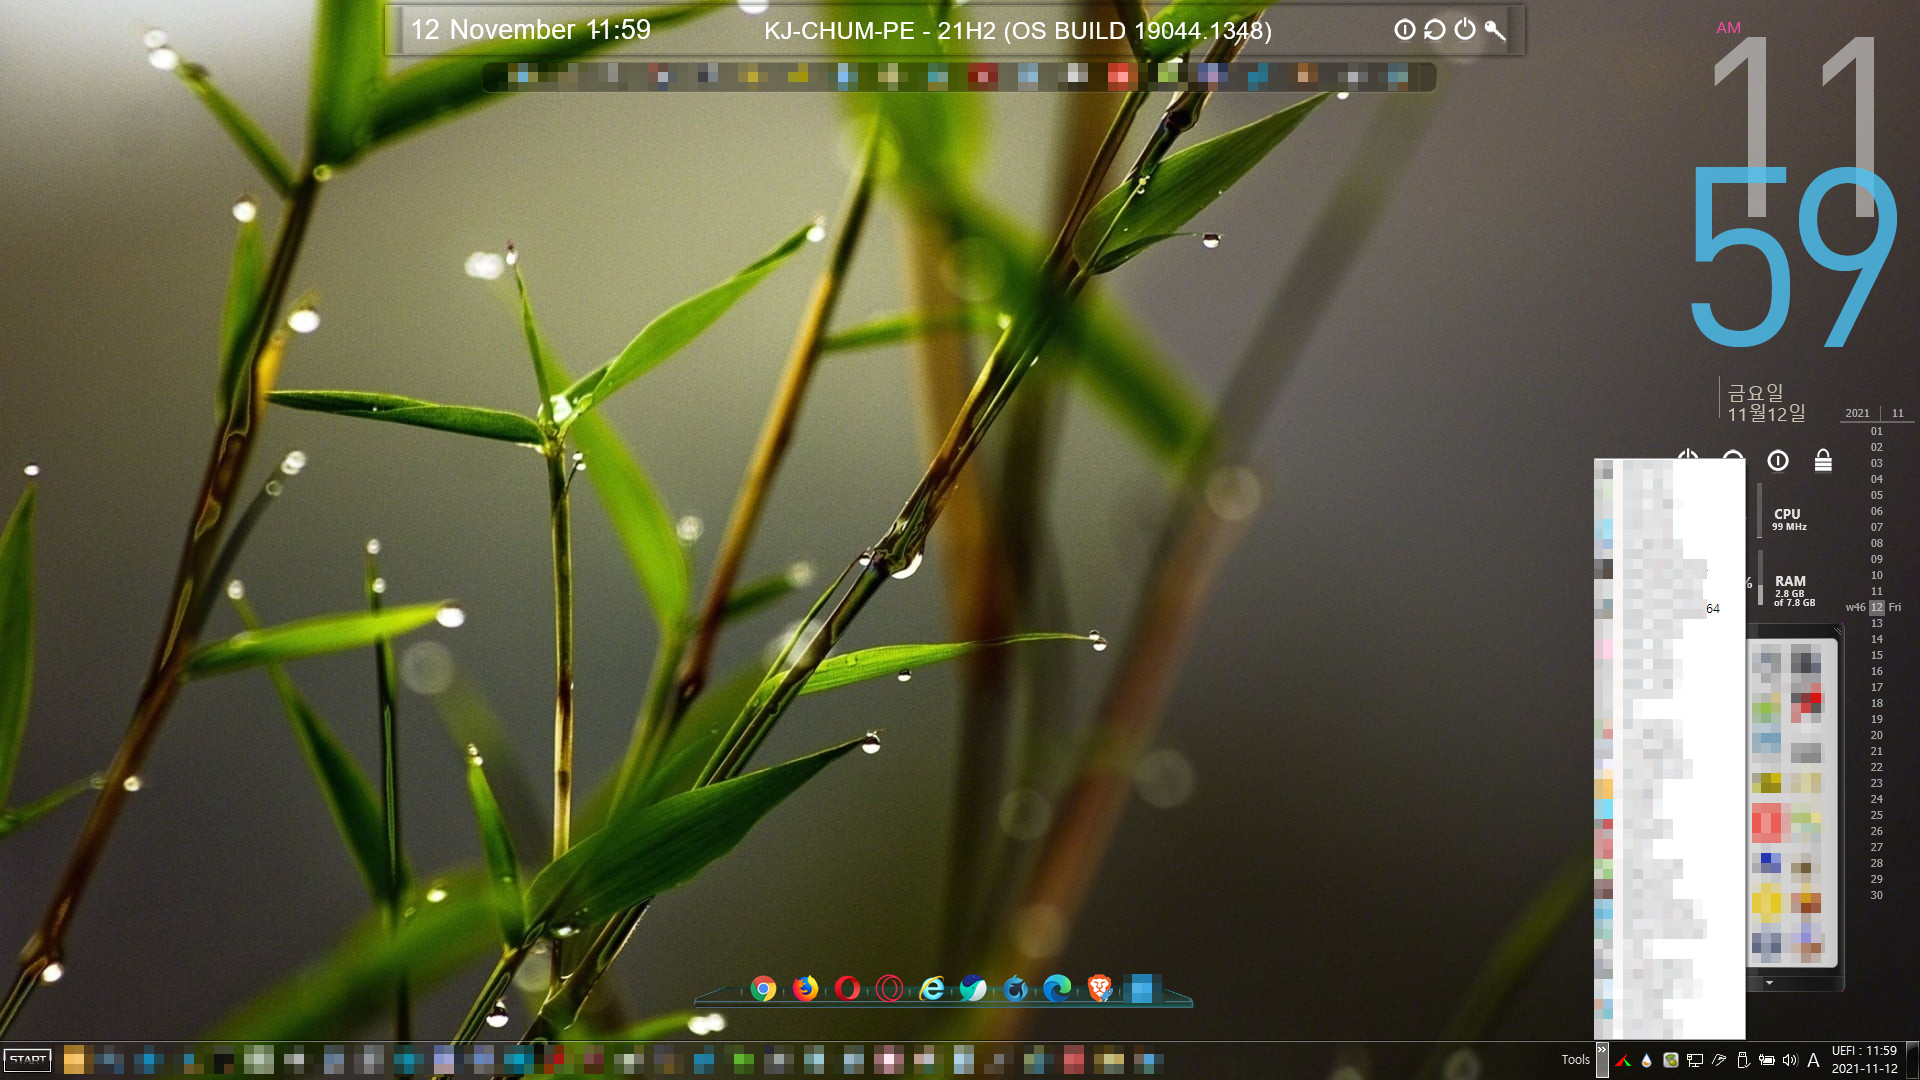Screen dimensions: 1920x1080
Task: Launch Microsoft Edge from the dock
Action: (x=1057, y=989)
